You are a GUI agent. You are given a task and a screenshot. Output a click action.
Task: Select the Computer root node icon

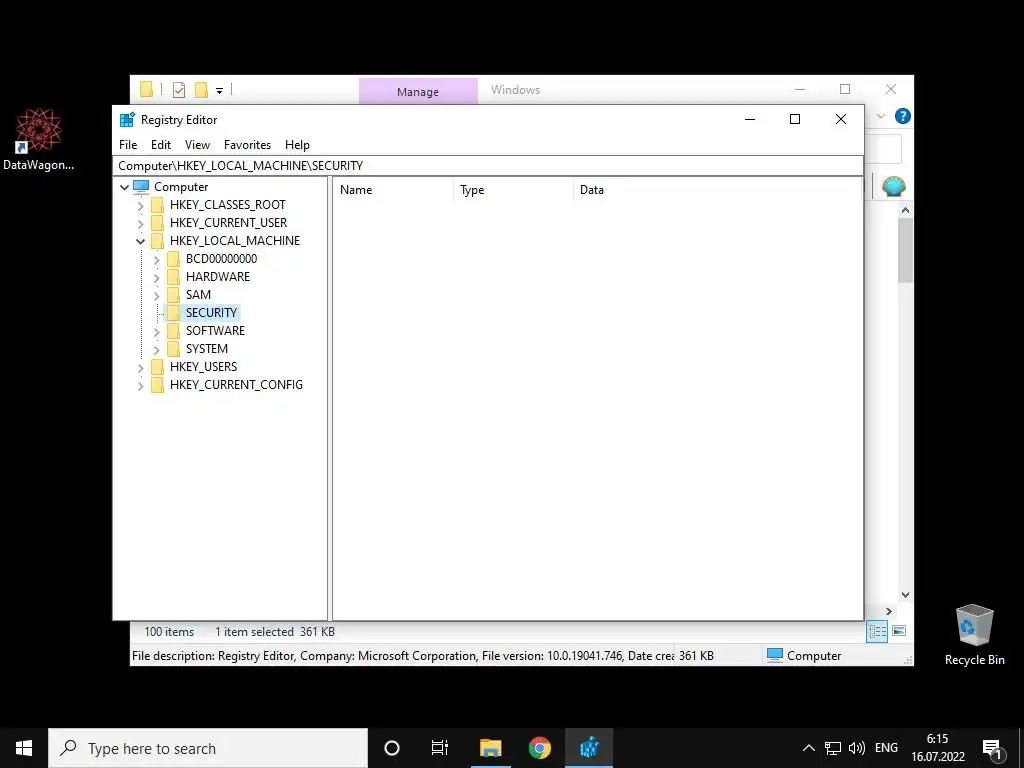pyautogui.click(x=141, y=187)
